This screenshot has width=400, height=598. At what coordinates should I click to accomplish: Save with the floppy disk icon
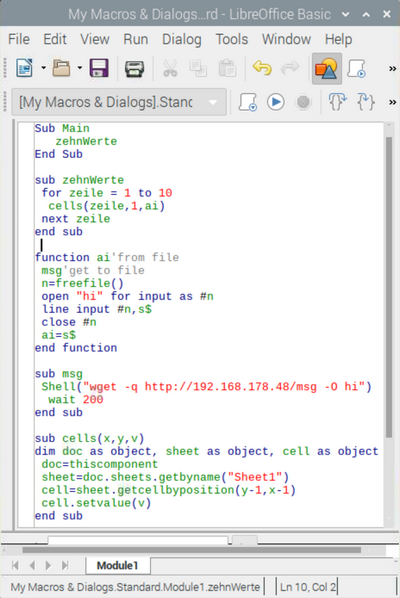pos(99,68)
